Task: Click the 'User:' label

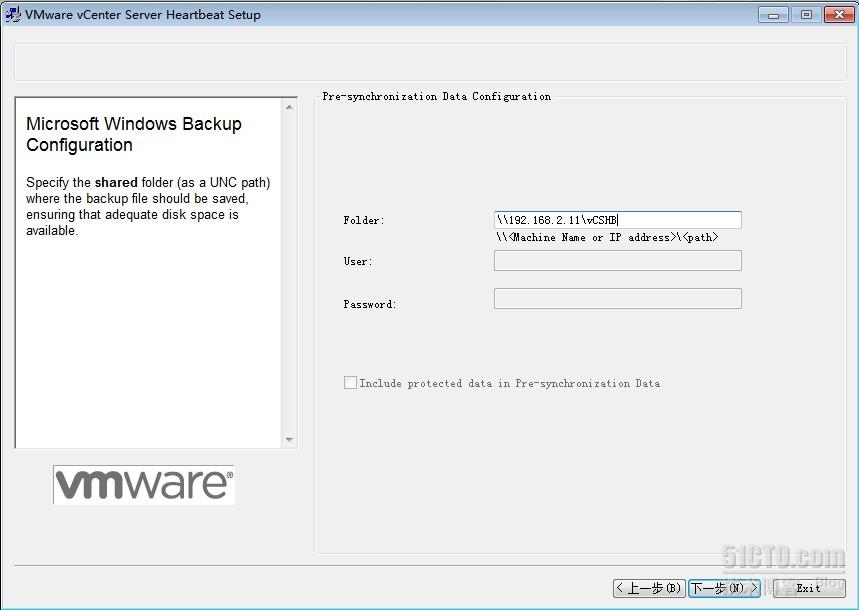Action: click(358, 261)
